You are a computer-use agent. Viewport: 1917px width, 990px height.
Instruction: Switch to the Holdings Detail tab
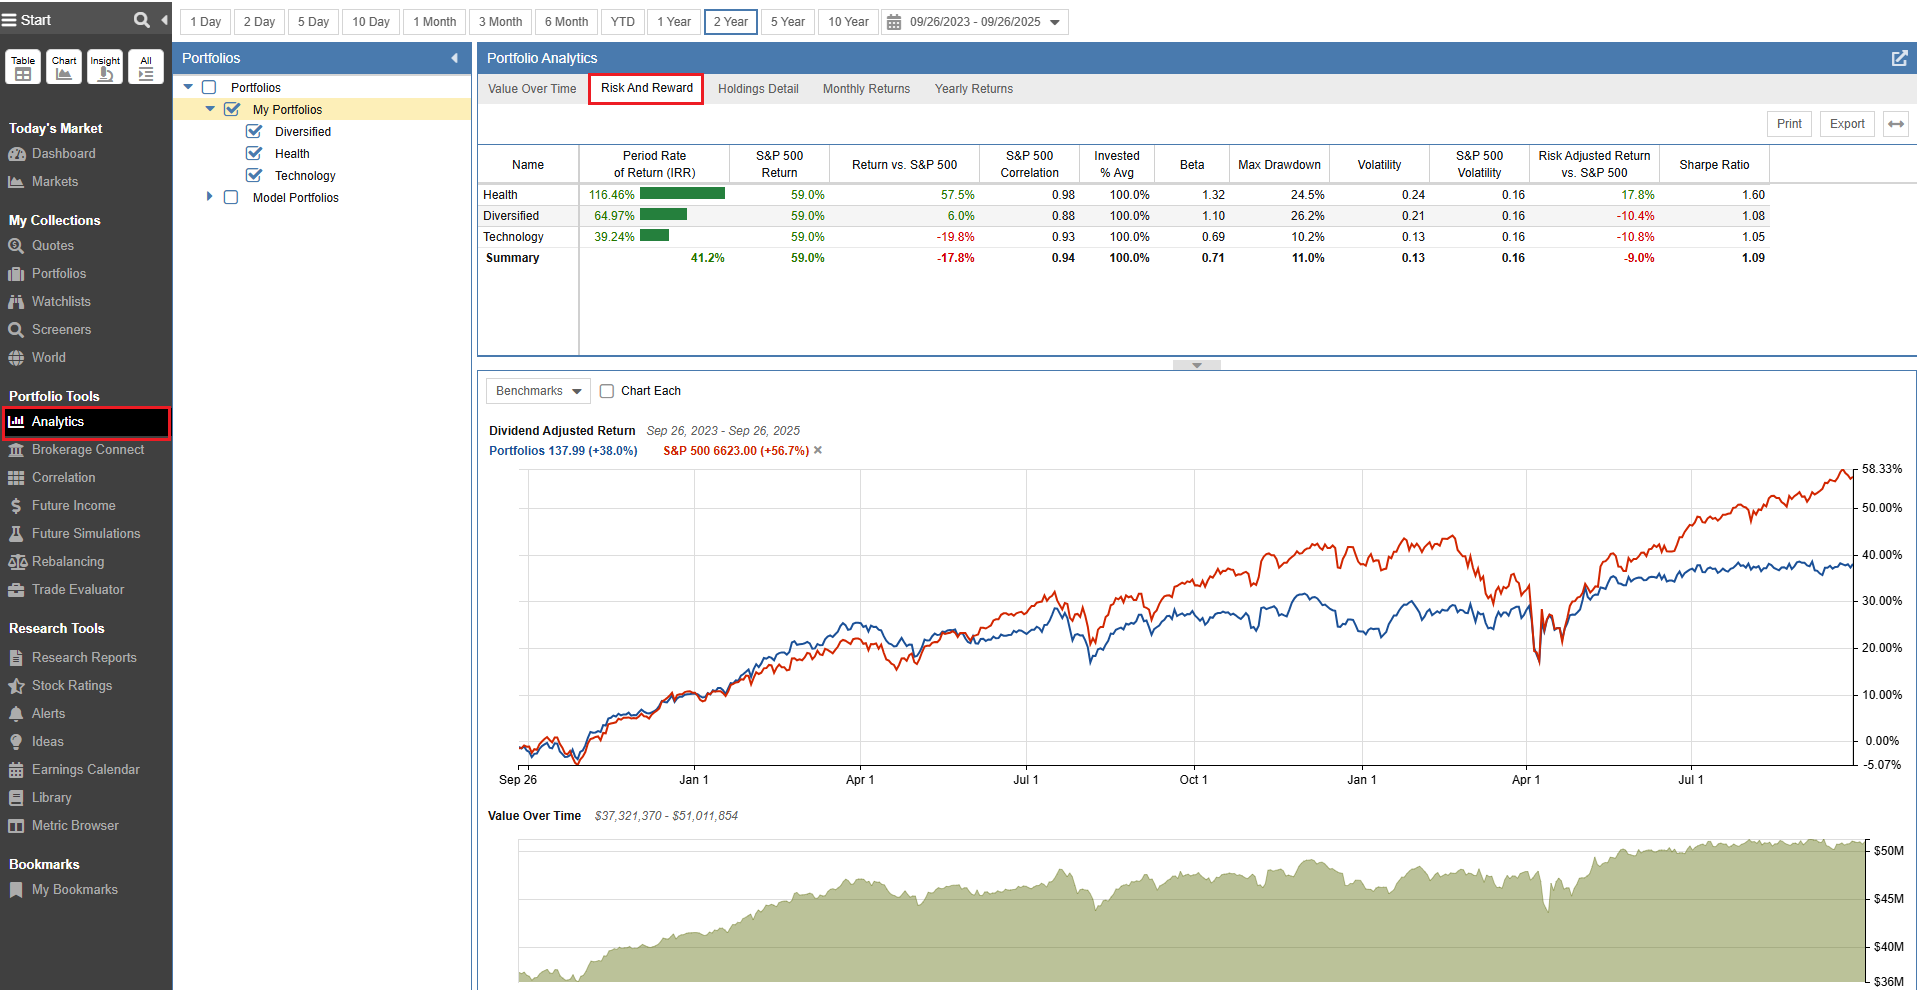point(757,89)
